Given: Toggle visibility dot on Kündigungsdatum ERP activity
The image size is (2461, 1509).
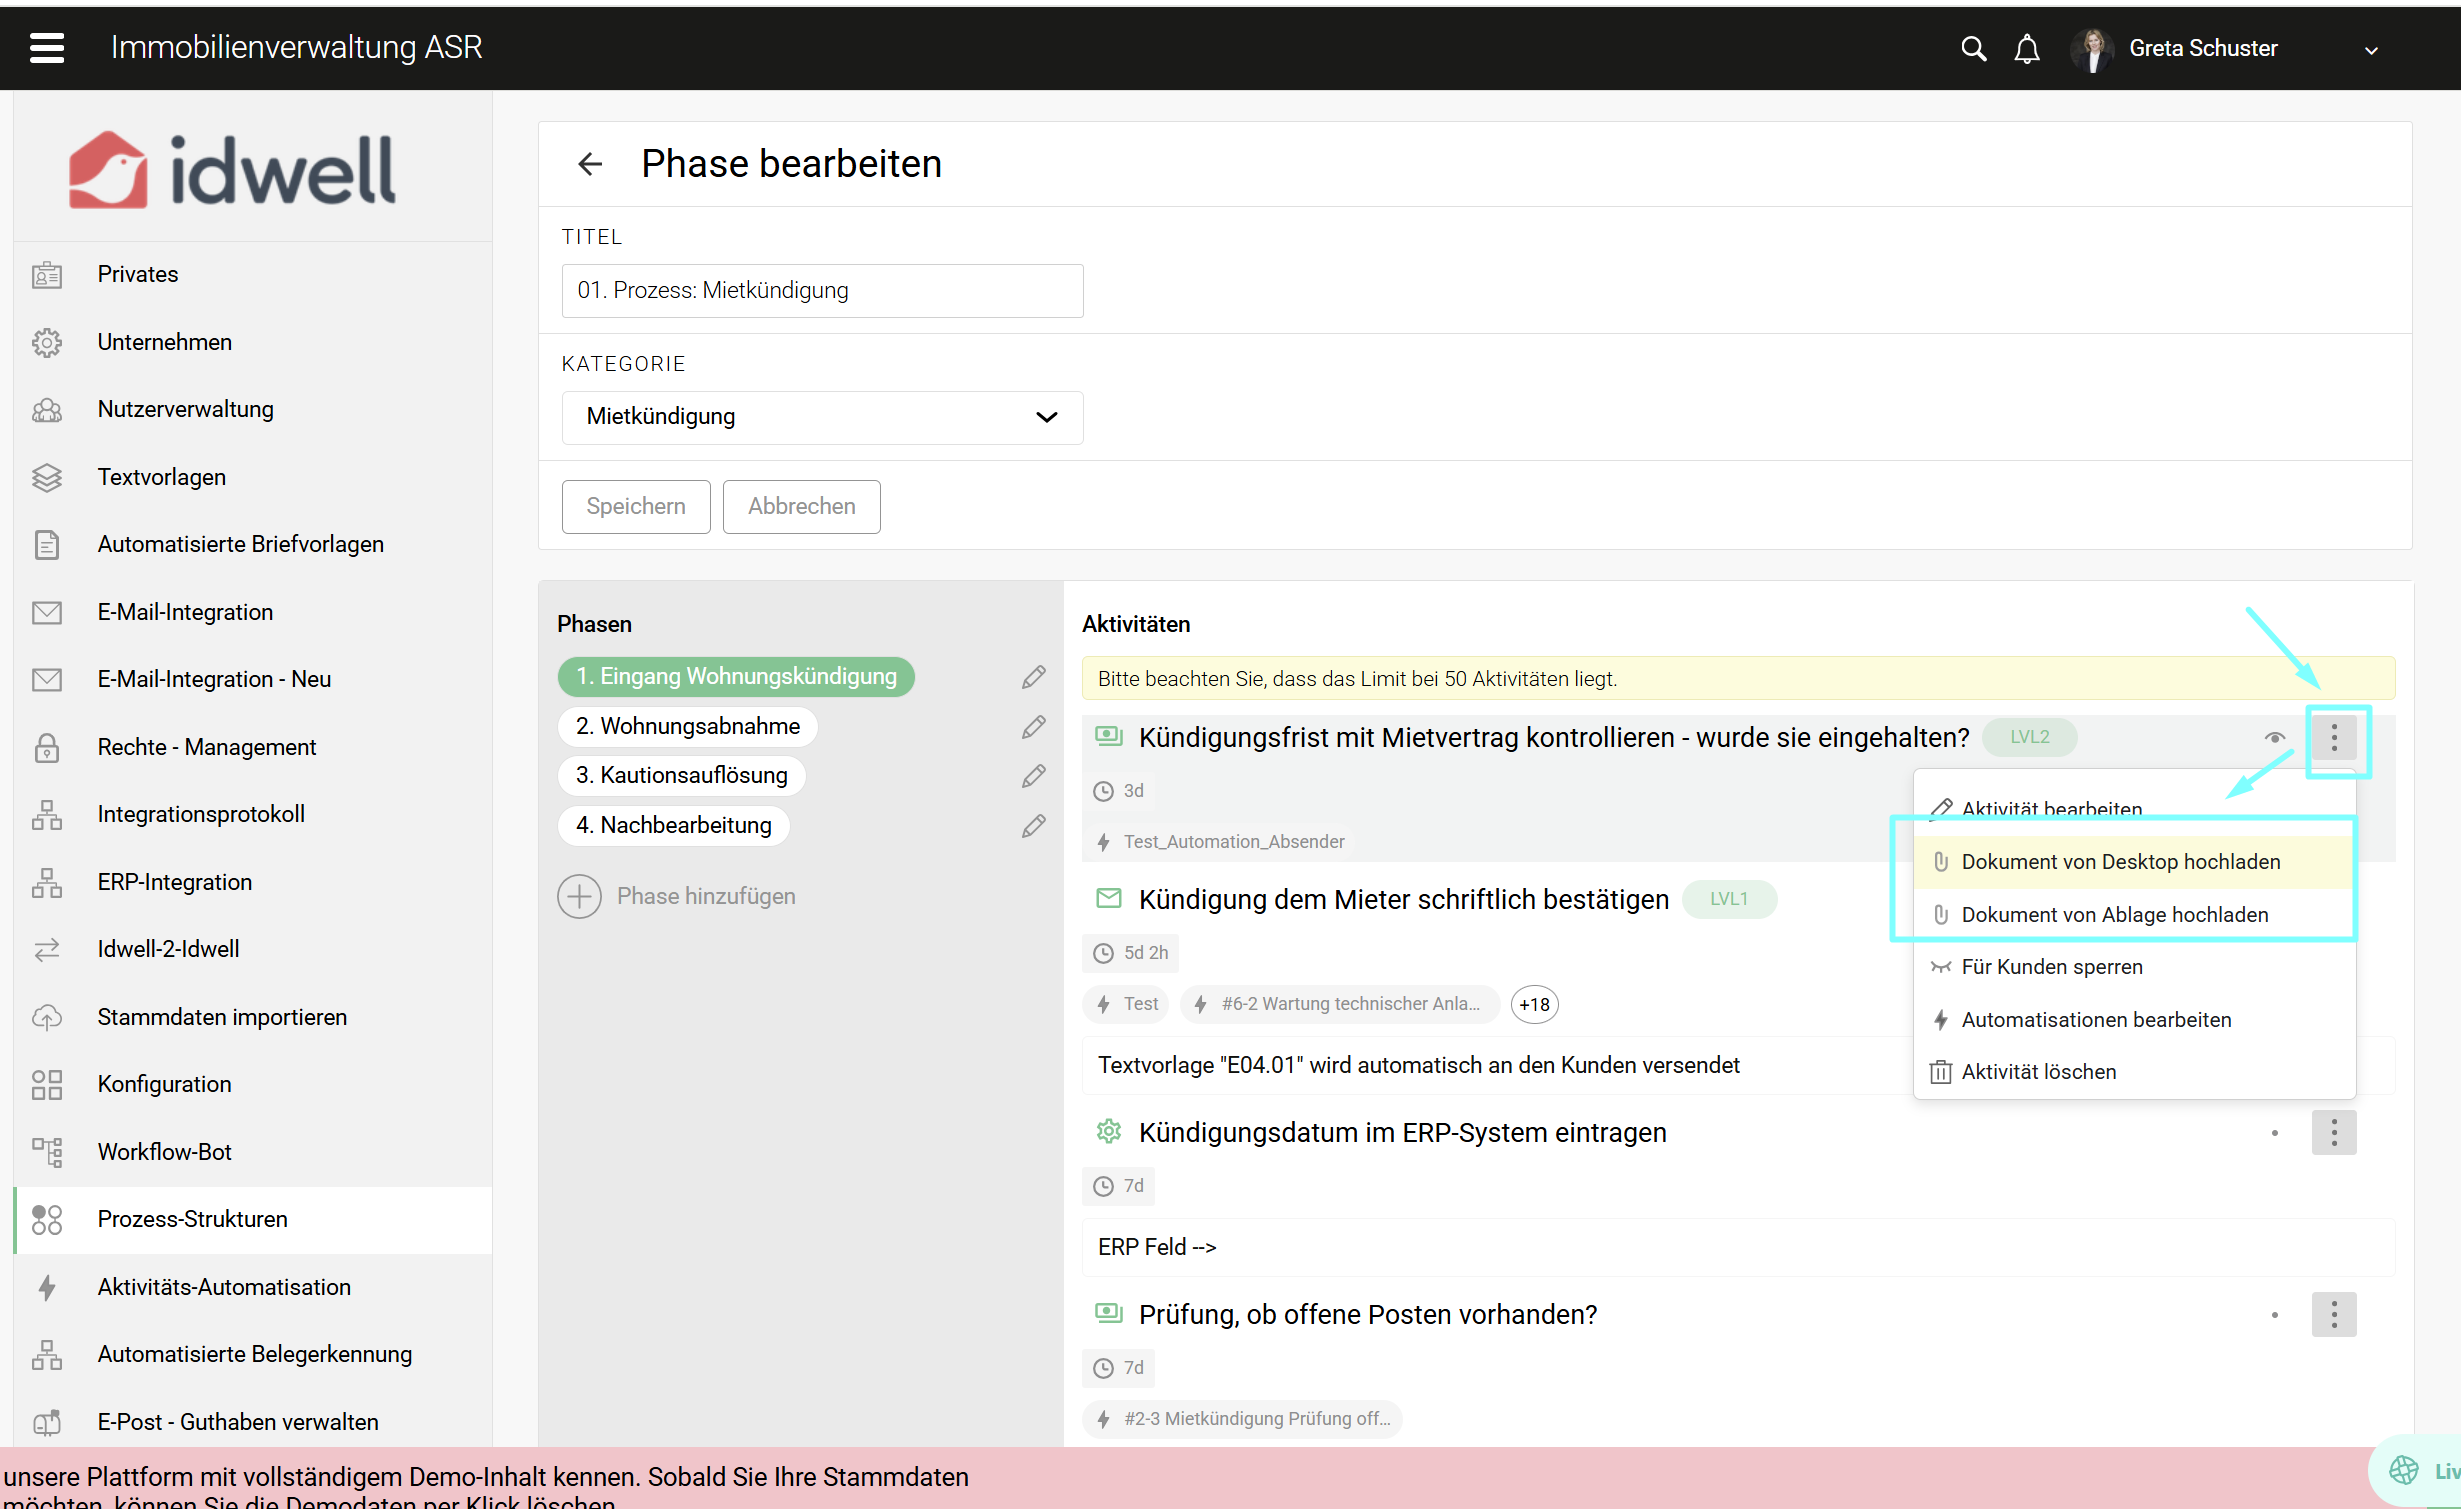Looking at the screenshot, I should [x=2274, y=1133].
